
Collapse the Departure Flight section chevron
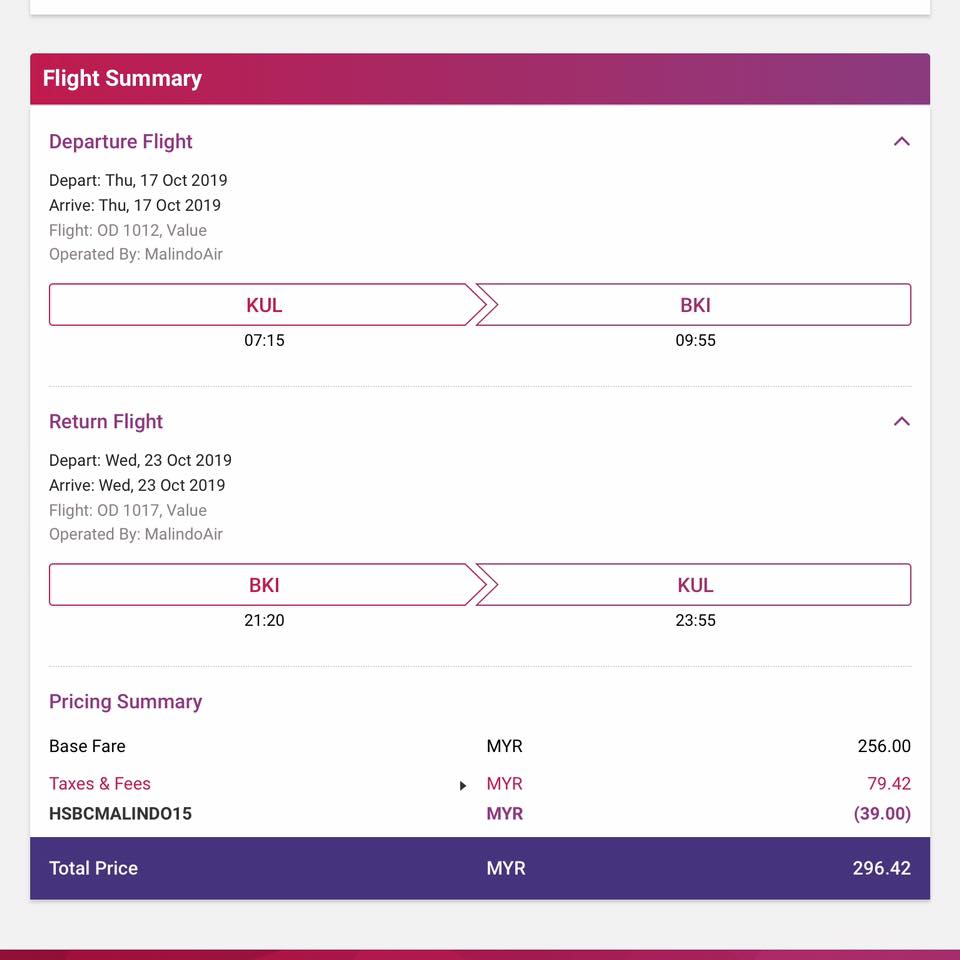click(901, 141)
